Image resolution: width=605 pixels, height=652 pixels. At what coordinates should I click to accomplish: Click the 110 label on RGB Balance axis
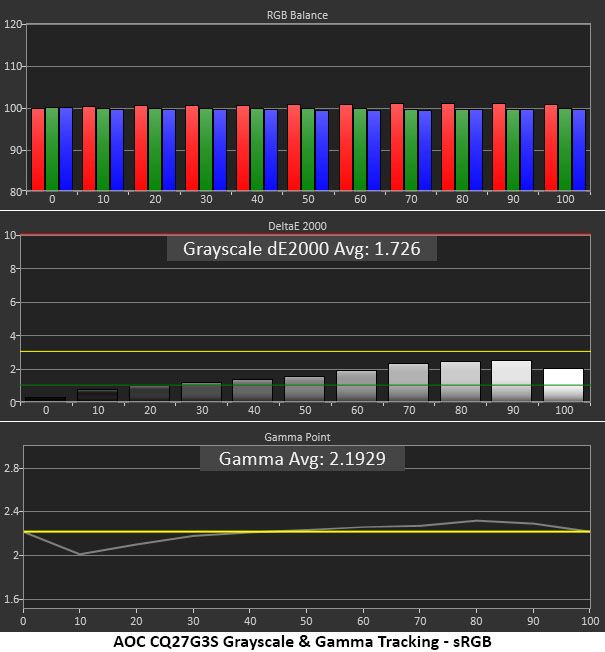point(13,66)
